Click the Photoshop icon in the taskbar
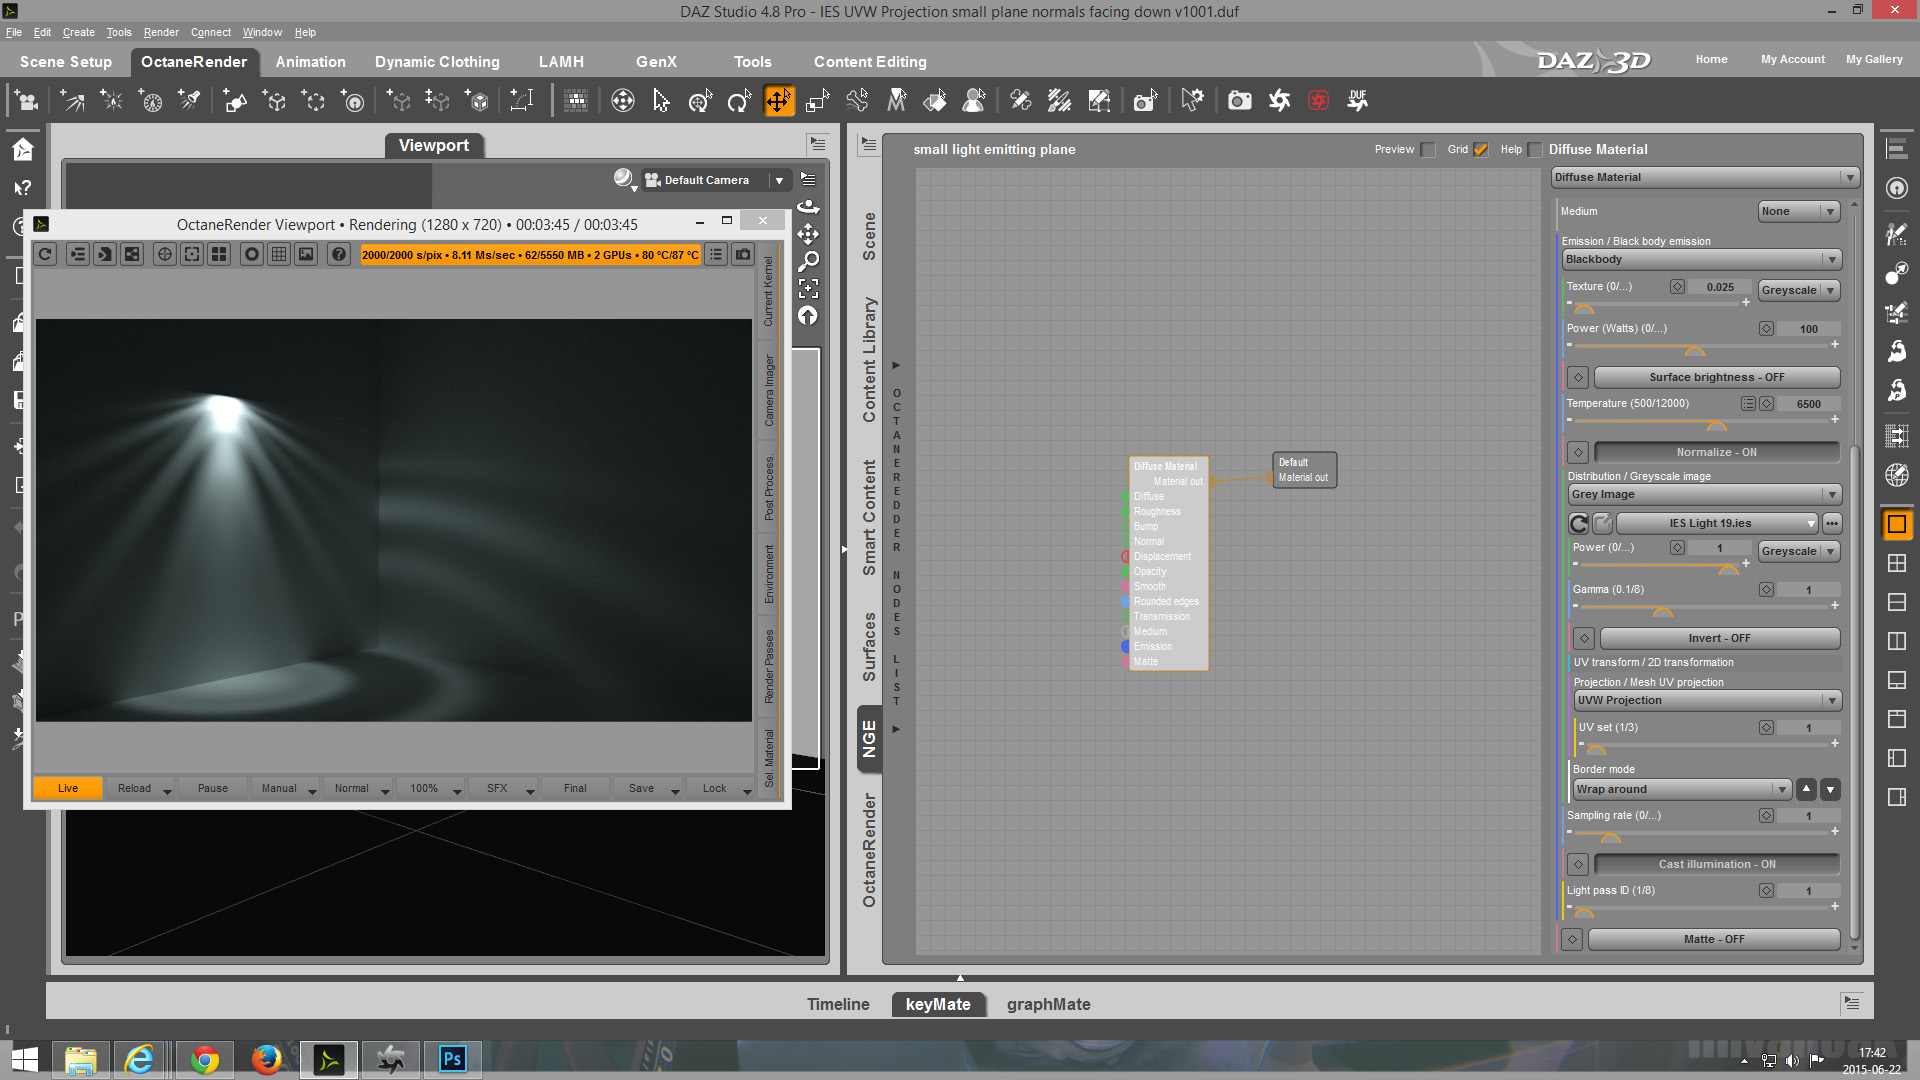 coord(452,1059)
